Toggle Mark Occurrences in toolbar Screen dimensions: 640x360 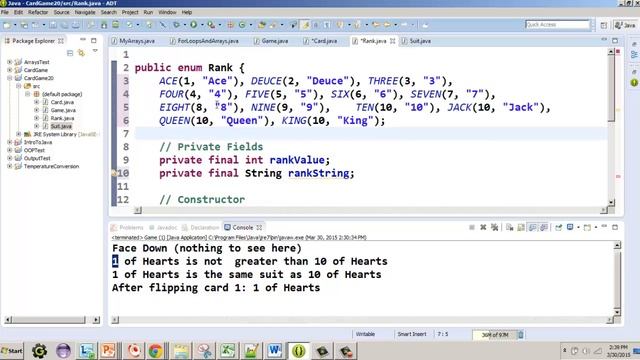click(x=305, y=25)
